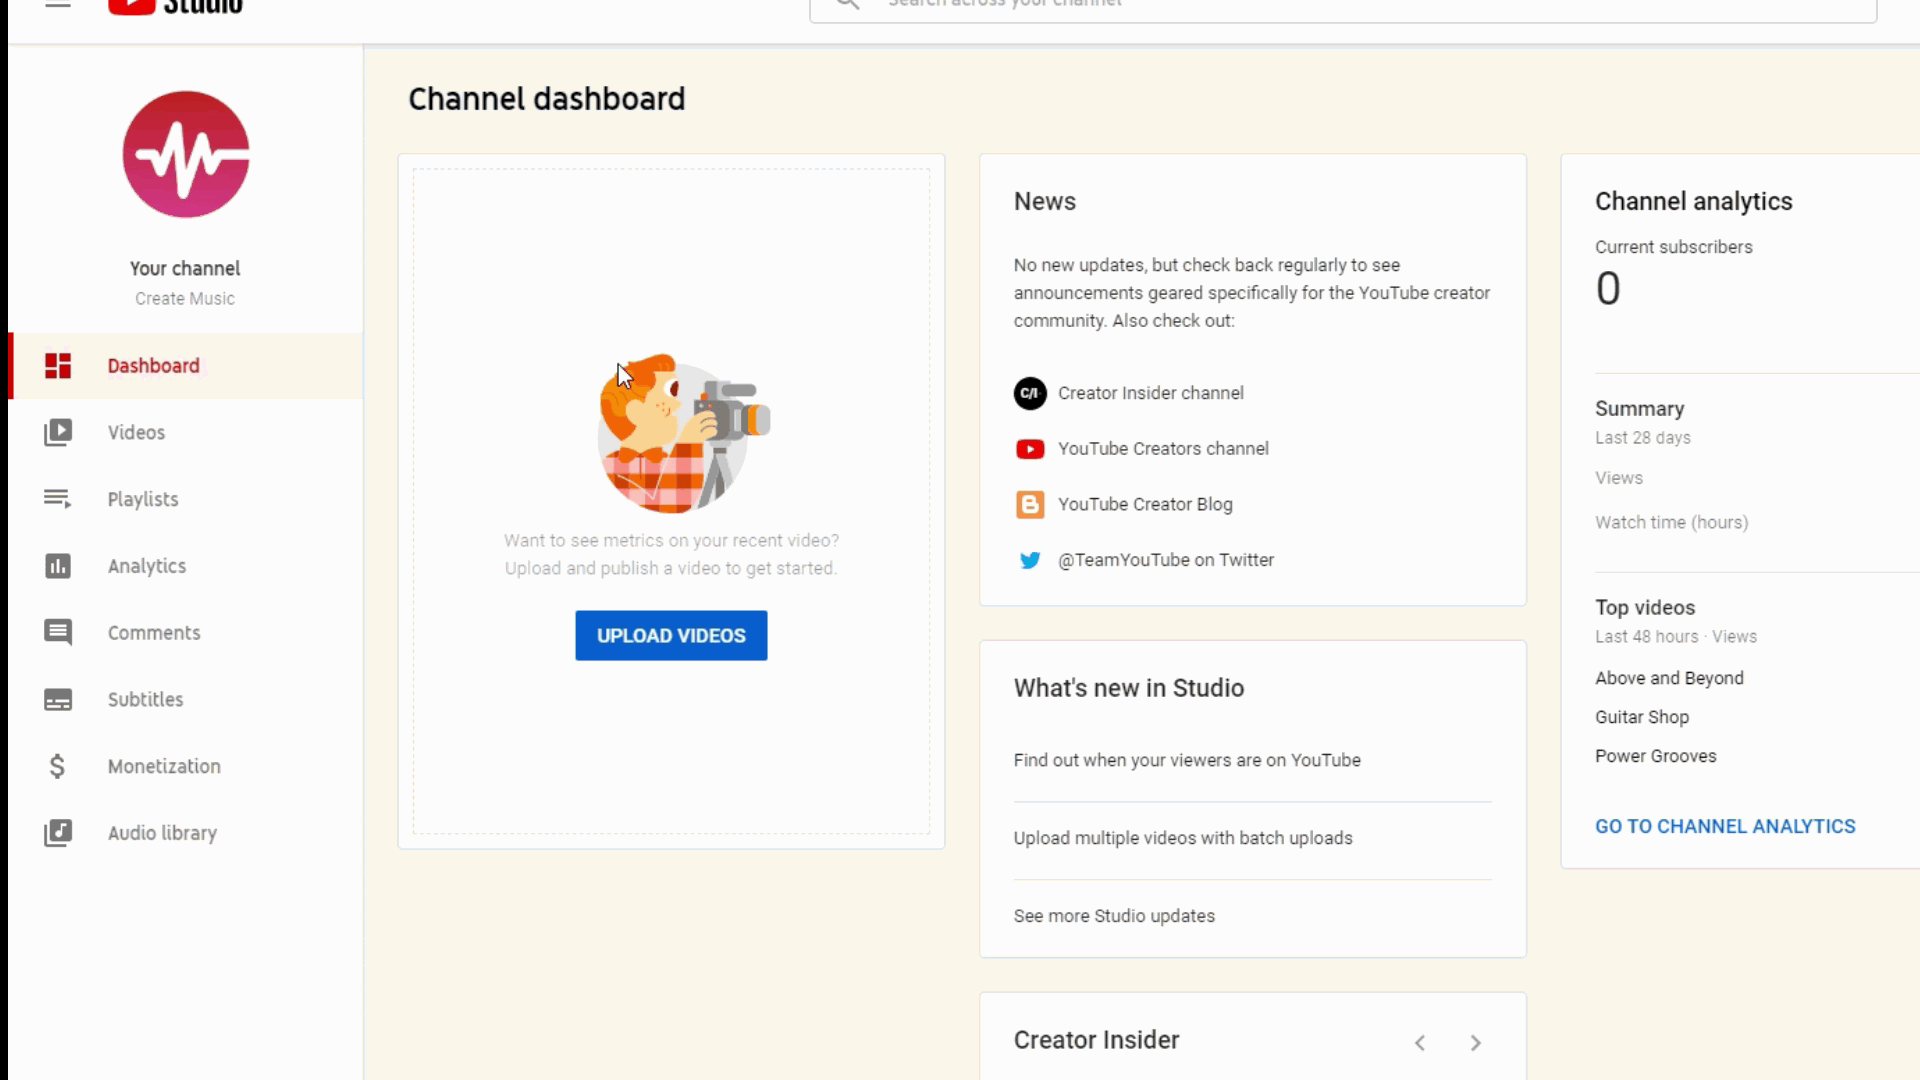Open Audio library page
Viewport: 1920px width, 1080px height.
[186, 833]
